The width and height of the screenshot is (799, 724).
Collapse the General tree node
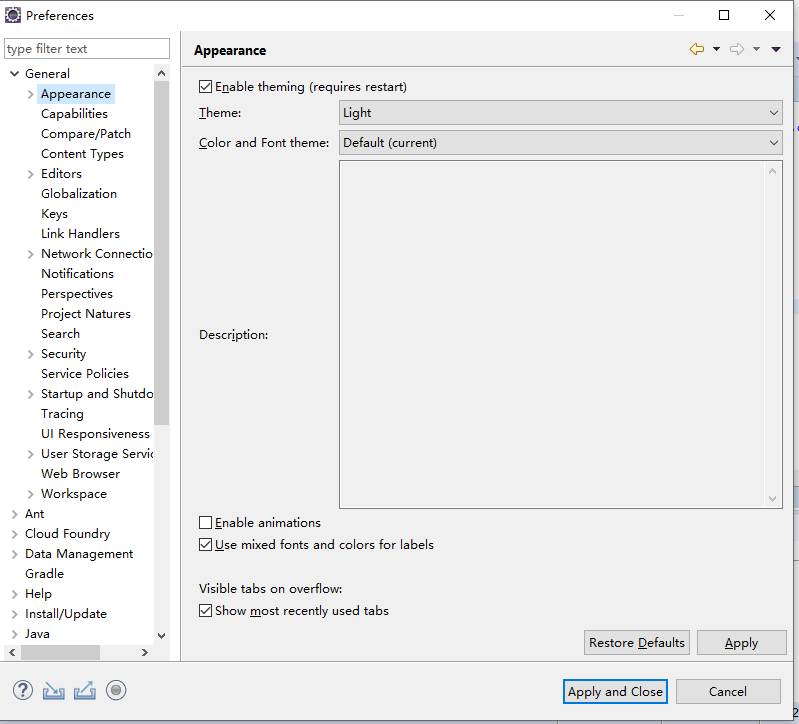[14, 74]
